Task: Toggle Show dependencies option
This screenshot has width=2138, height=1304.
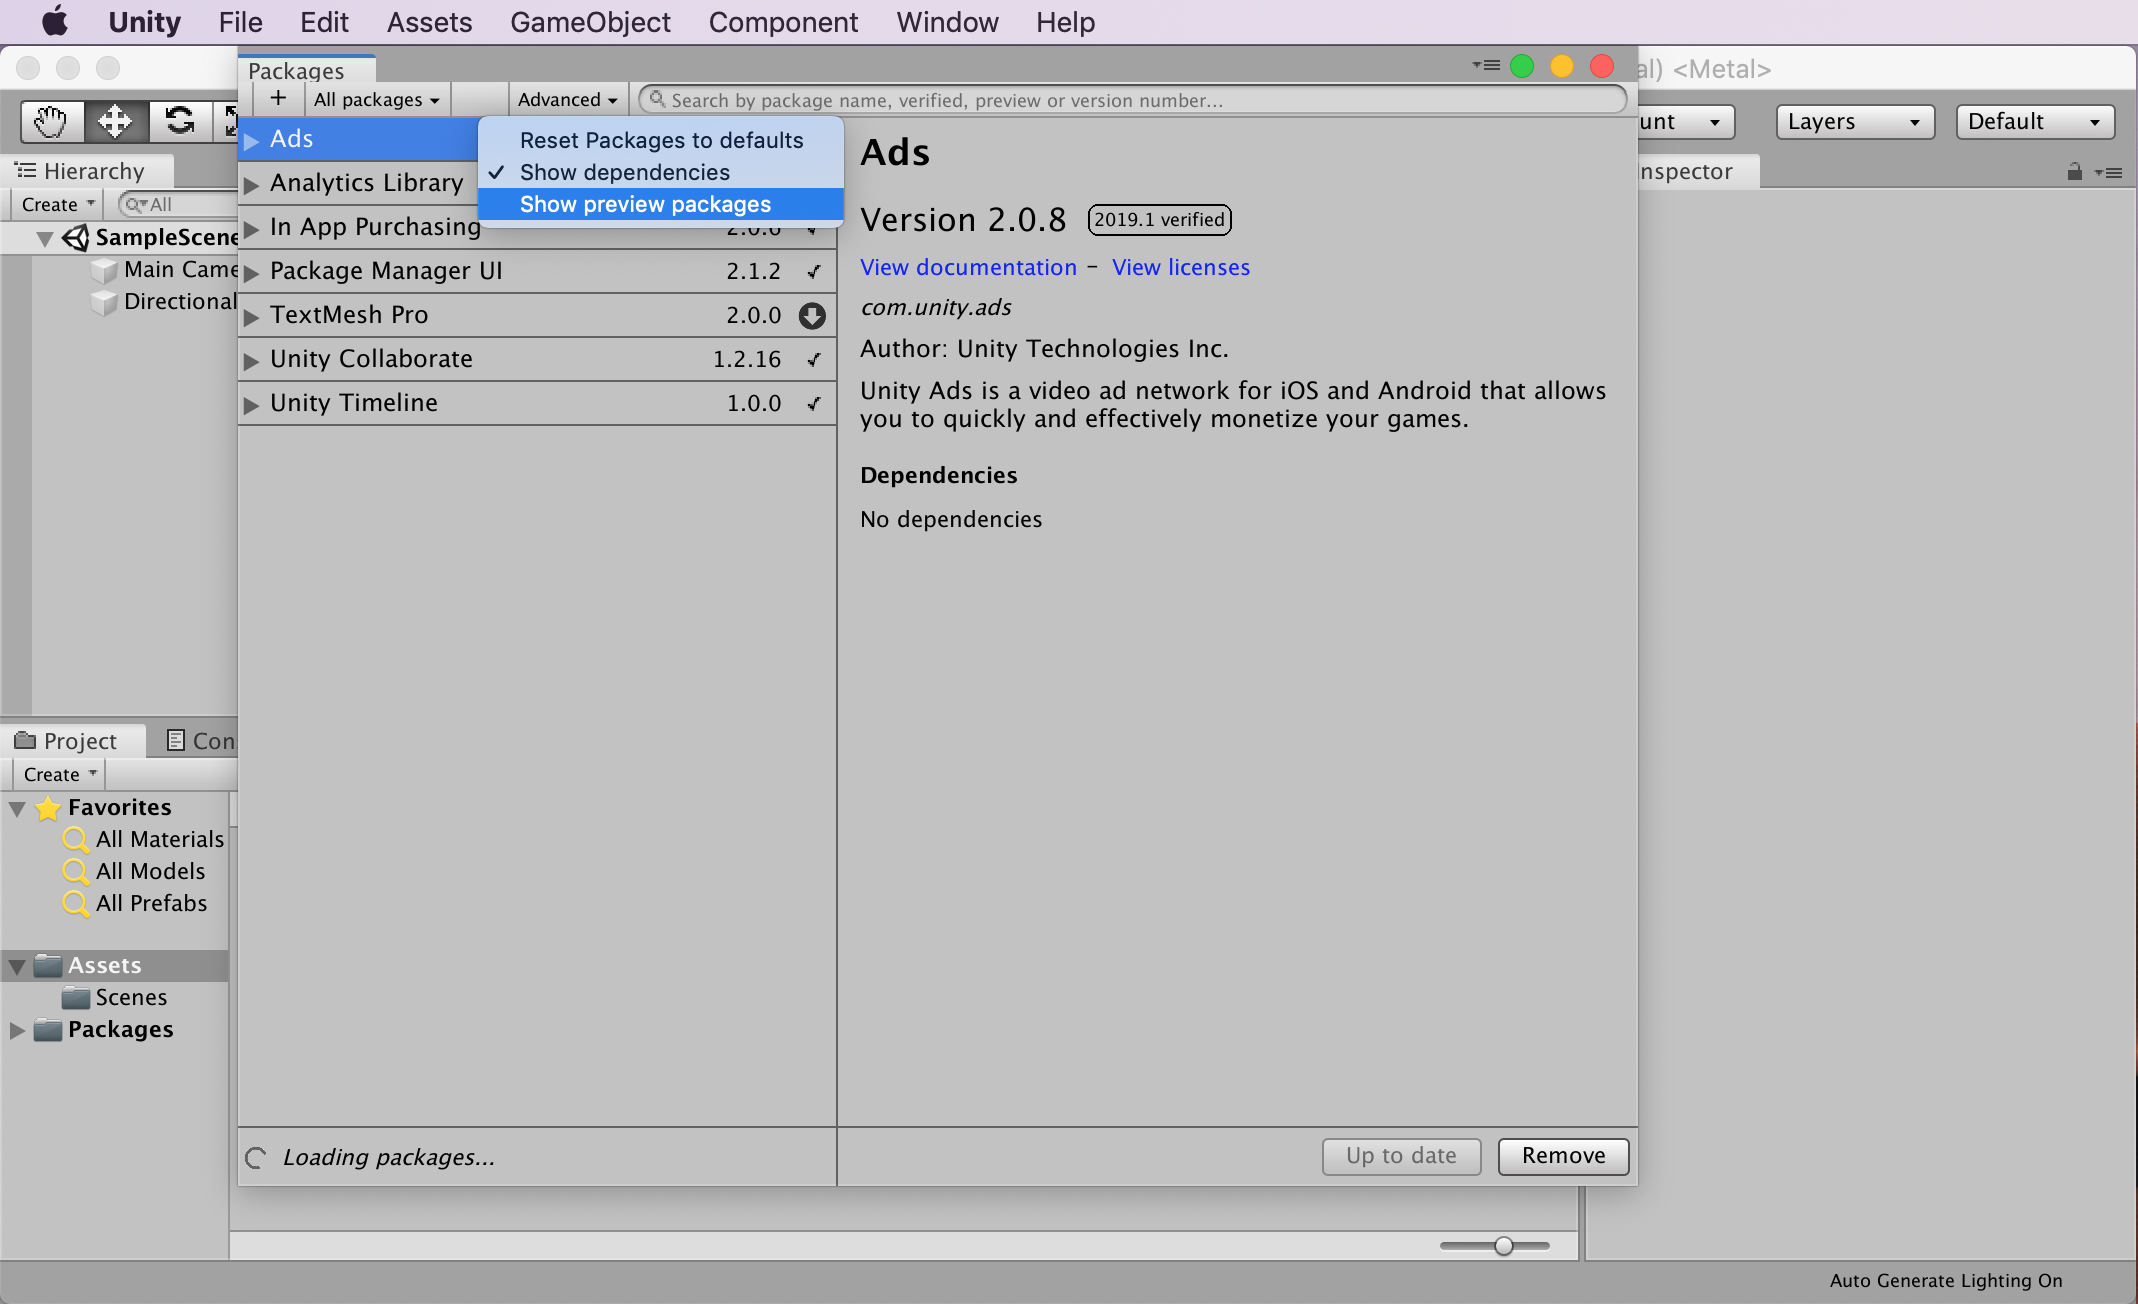Action: click(x=624, y=172)
